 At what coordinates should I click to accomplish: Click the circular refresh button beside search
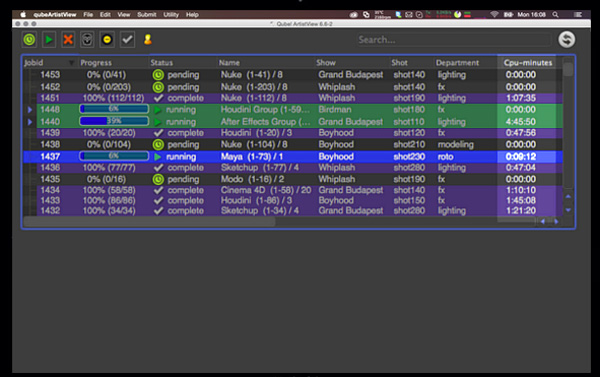tap(566, 39)
